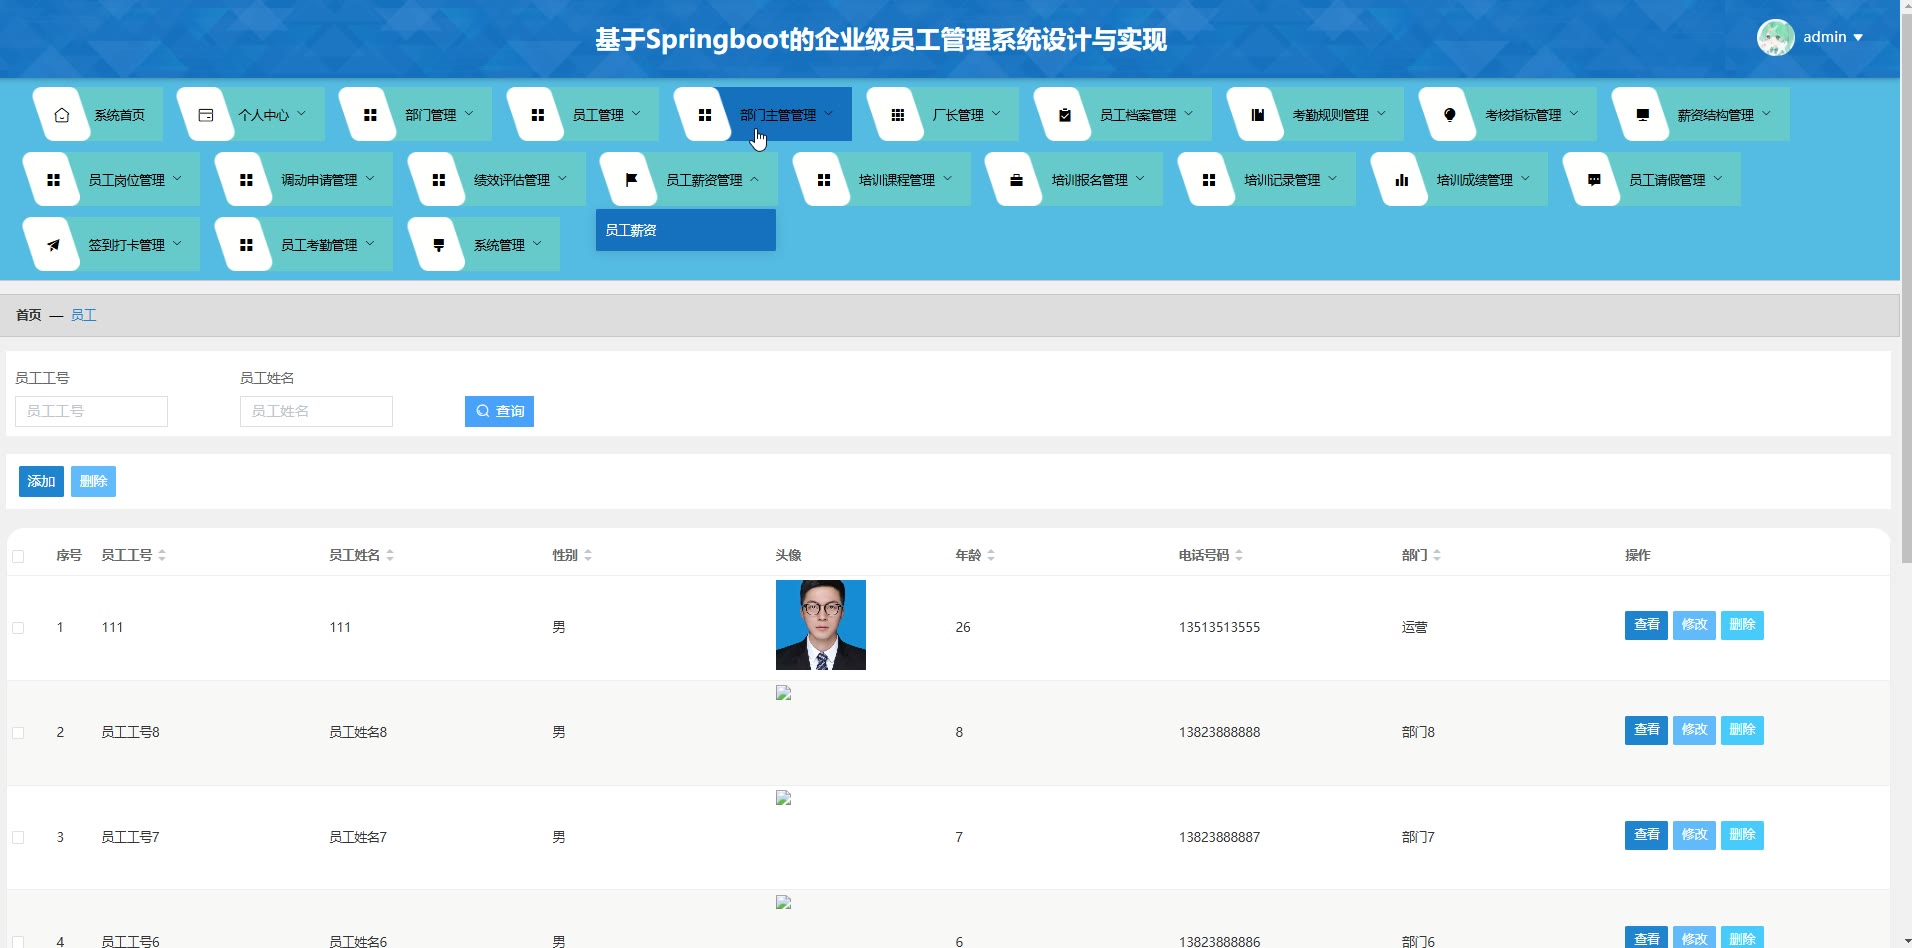Image resolution: width=1912 pixels, height=948 pixels.
Task: Expand the 系统管理 dropdown menu
Action: coord(499,245)
